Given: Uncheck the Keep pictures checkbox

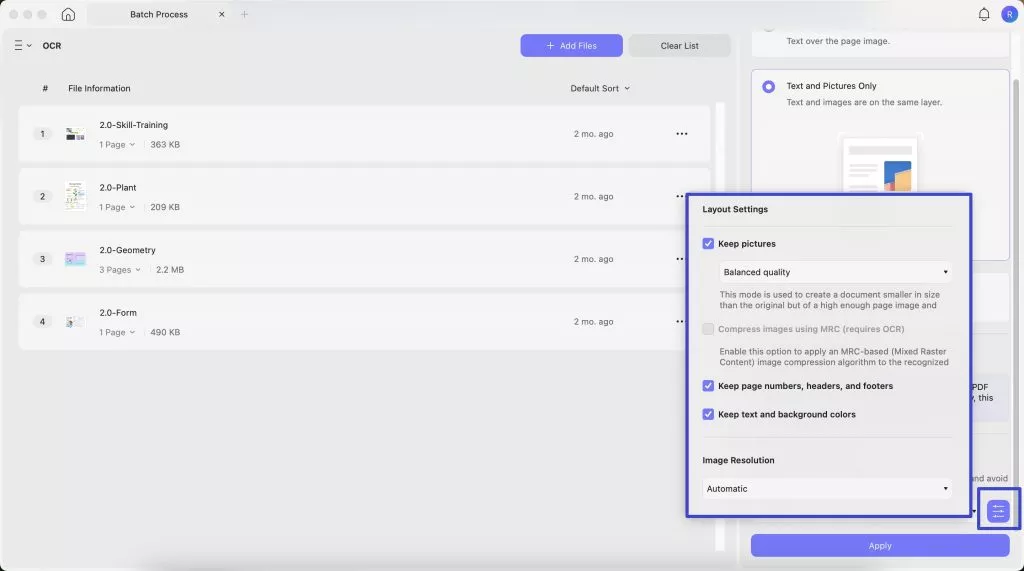Looking at the screenshot, I should (x=708, y=244).
